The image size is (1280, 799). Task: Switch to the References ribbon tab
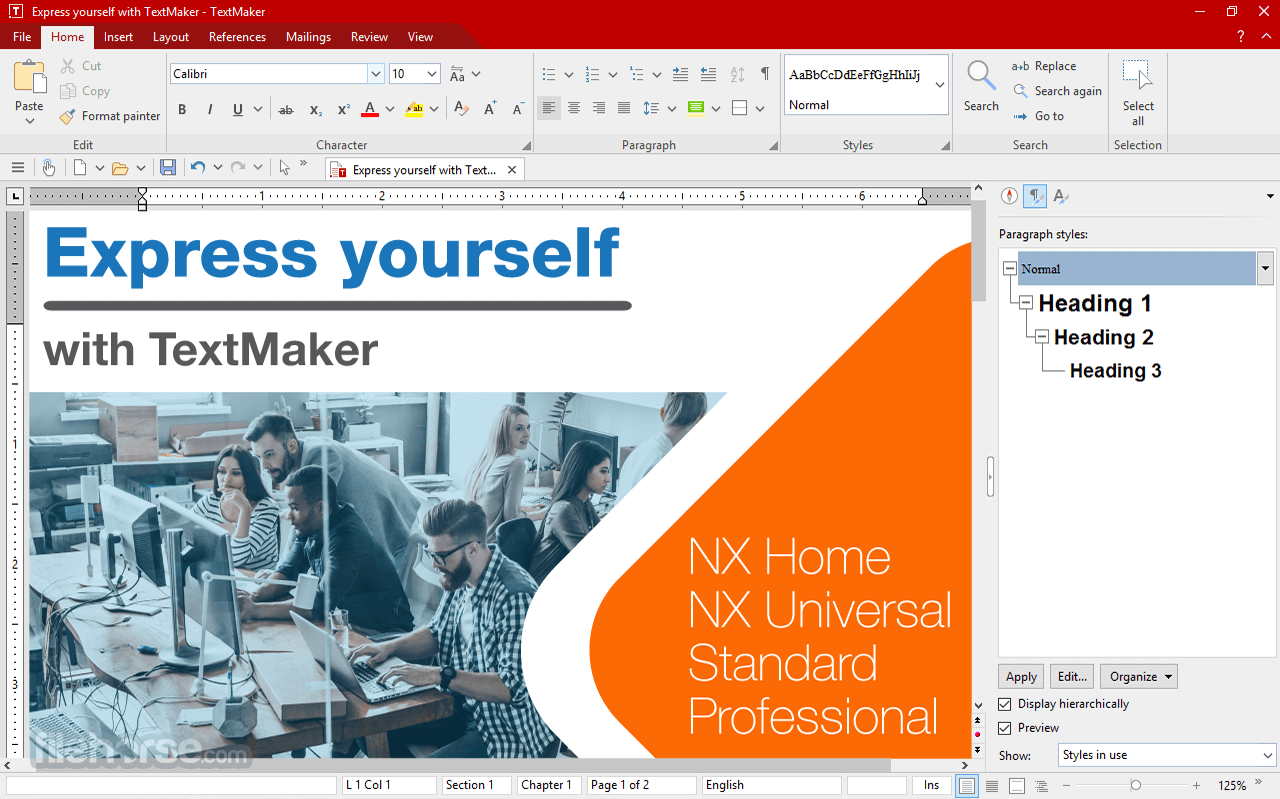point(237,37)
